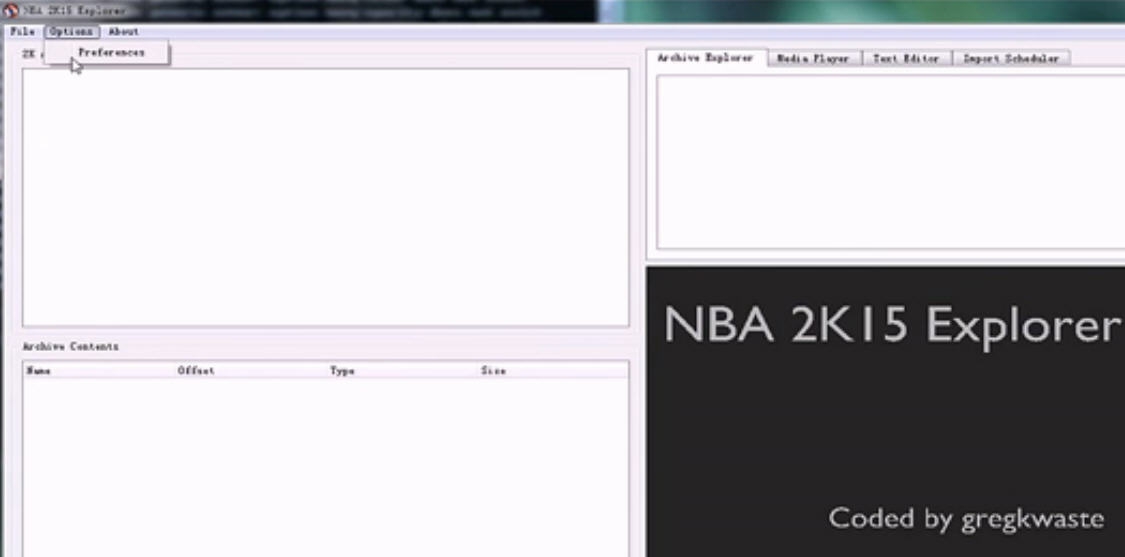Choose Preferences from the Options dropdown
1125x557 pixels.
tap(108, 52)
